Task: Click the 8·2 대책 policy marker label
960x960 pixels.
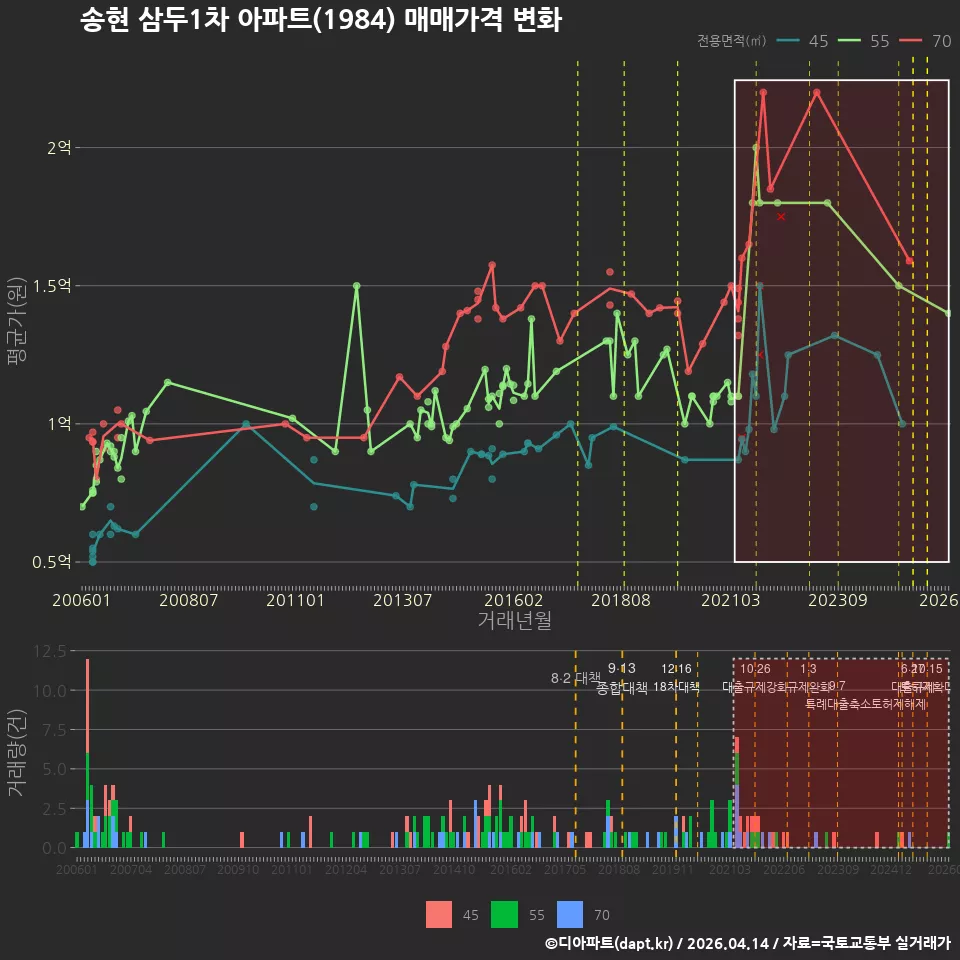Action: pyautogui.click(x=576, y=678)
